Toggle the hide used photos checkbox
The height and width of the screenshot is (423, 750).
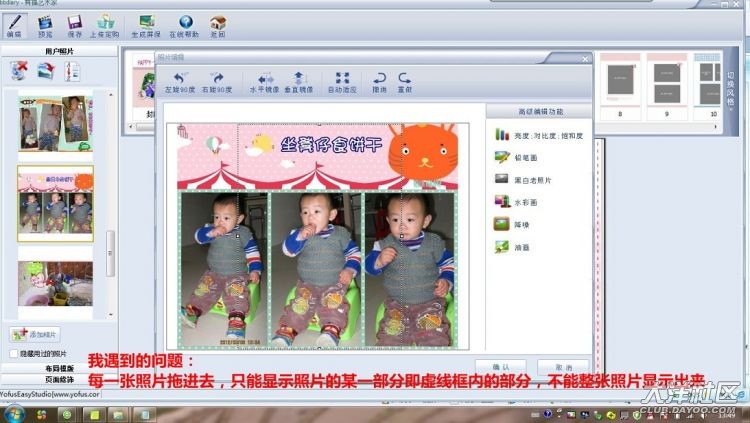(x=12, y=353)
